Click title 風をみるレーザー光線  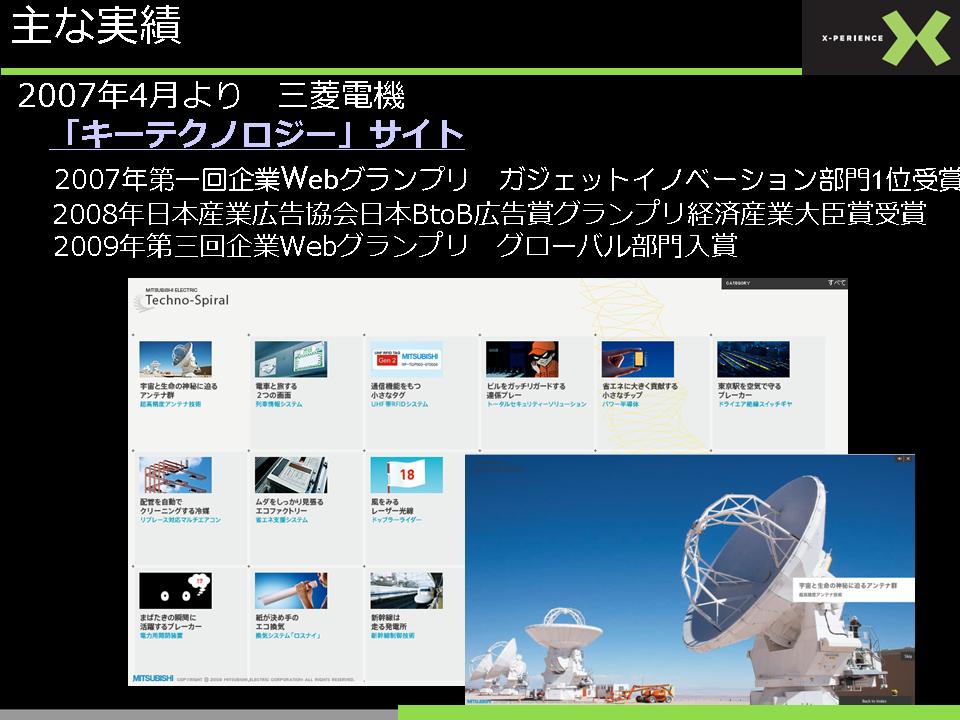point(392,506)
